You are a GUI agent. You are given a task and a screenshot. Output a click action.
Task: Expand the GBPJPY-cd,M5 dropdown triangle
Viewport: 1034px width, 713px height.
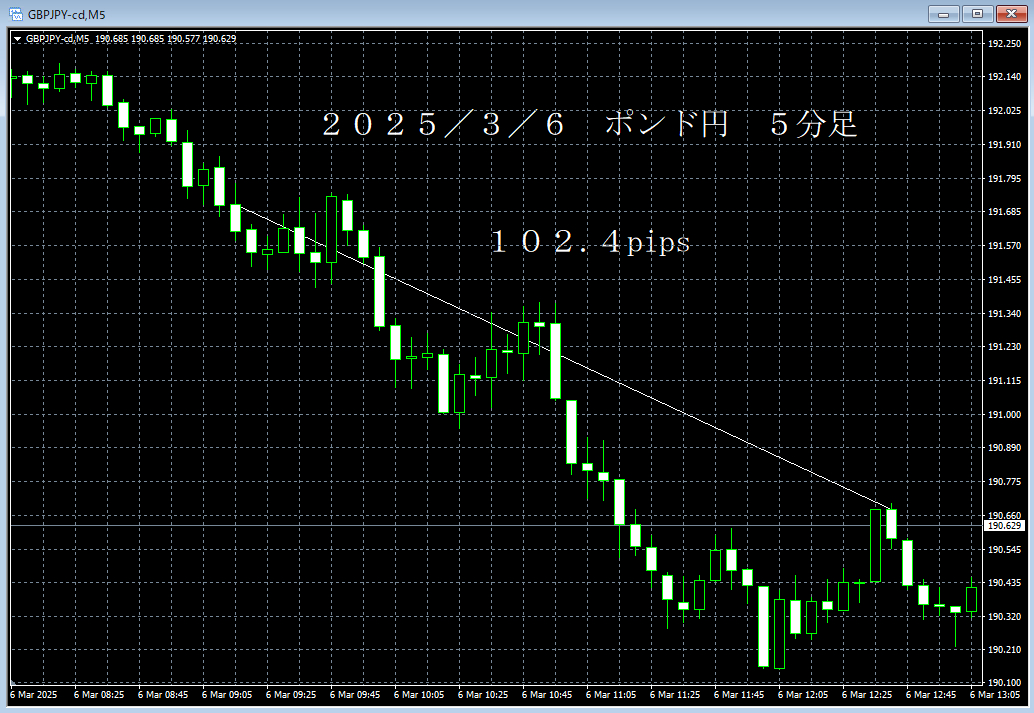17,39
